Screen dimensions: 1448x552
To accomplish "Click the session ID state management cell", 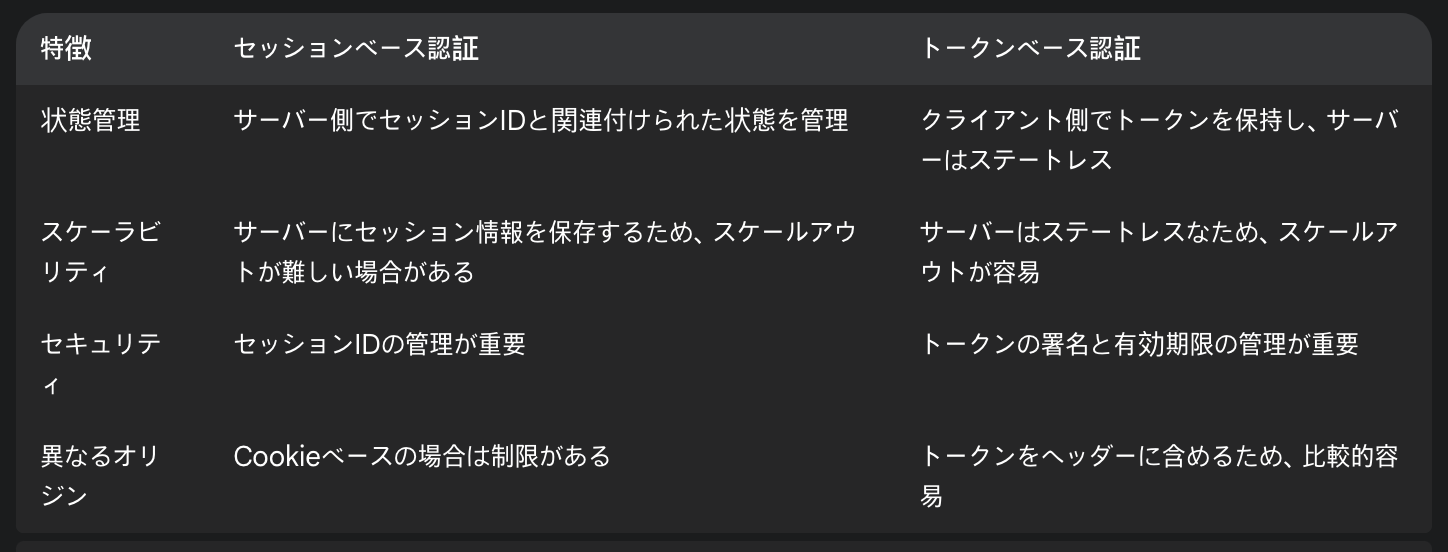I will click(x=541, y=120).
